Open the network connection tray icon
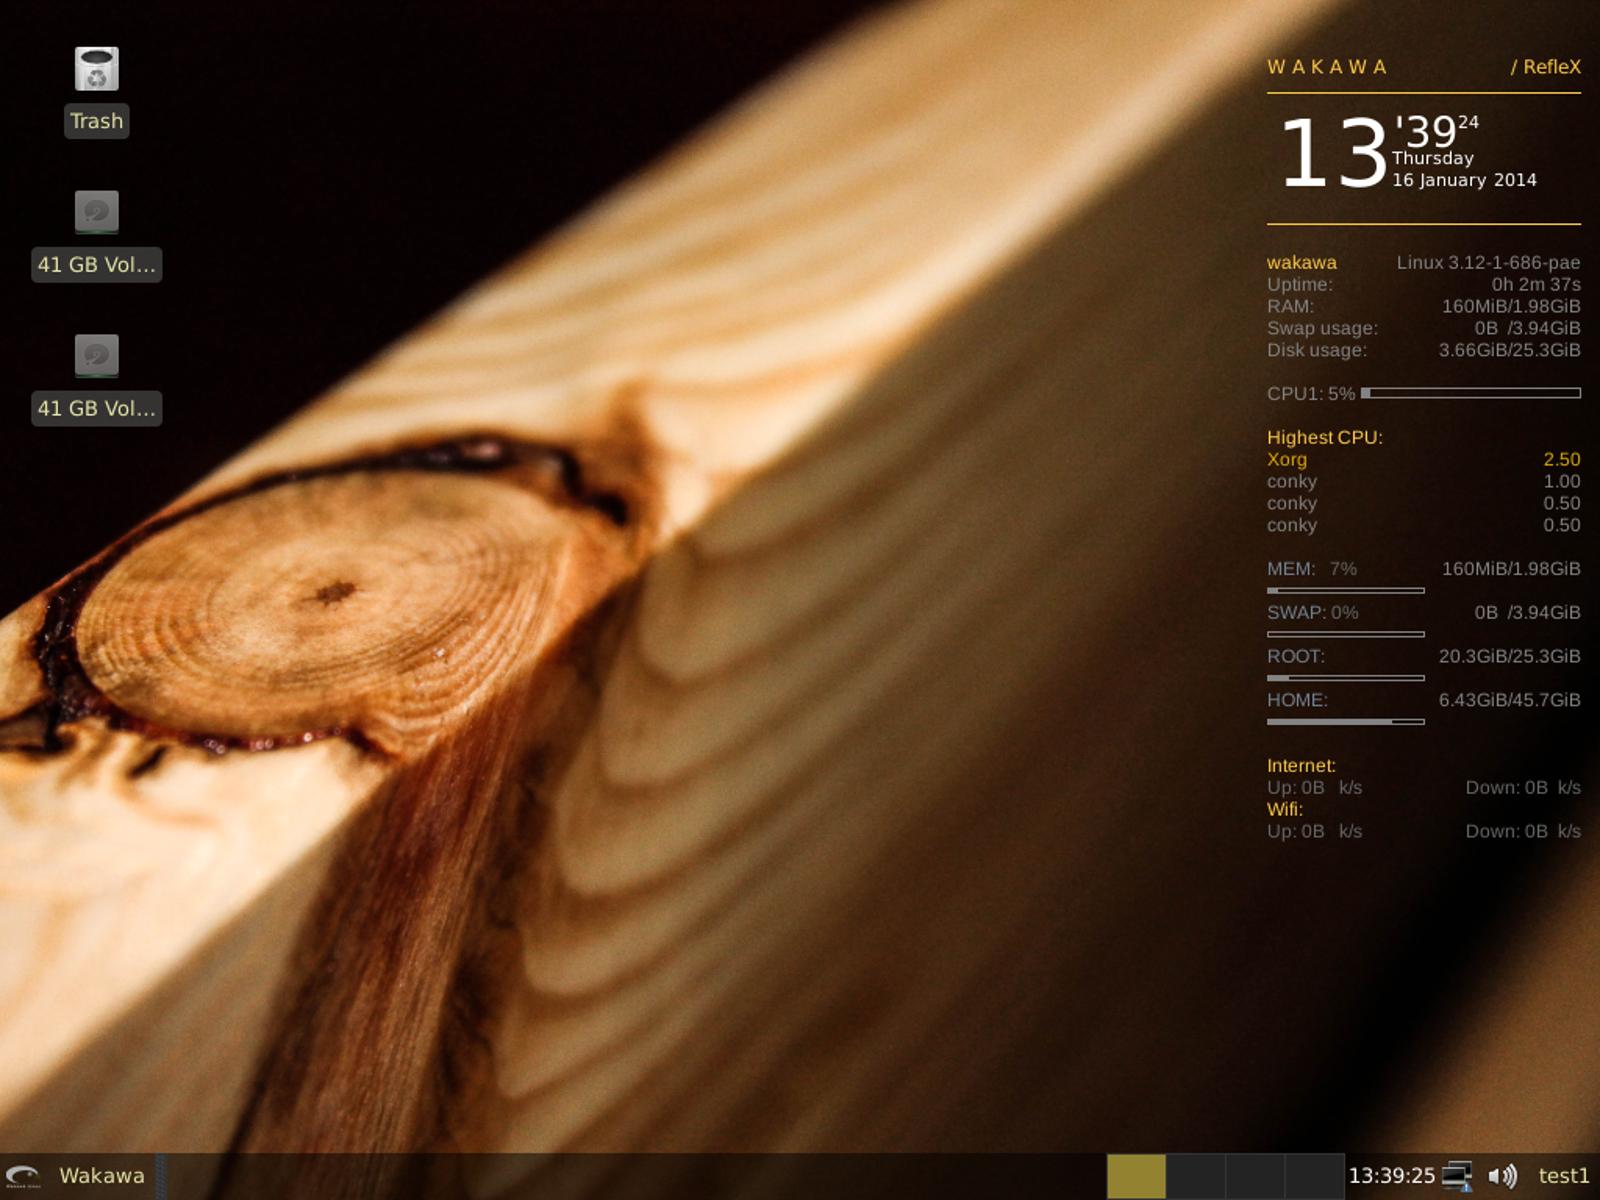 click(x=1458, y=1176)
